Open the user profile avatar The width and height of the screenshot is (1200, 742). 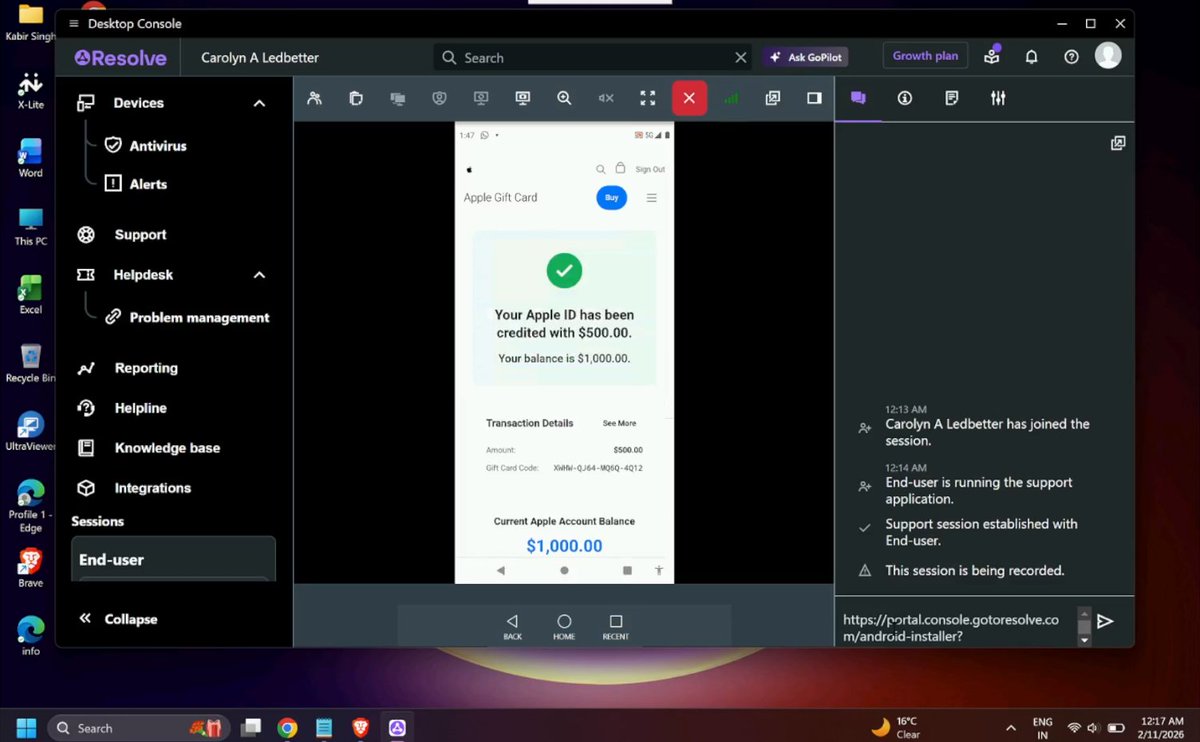tap(1108, 56)
